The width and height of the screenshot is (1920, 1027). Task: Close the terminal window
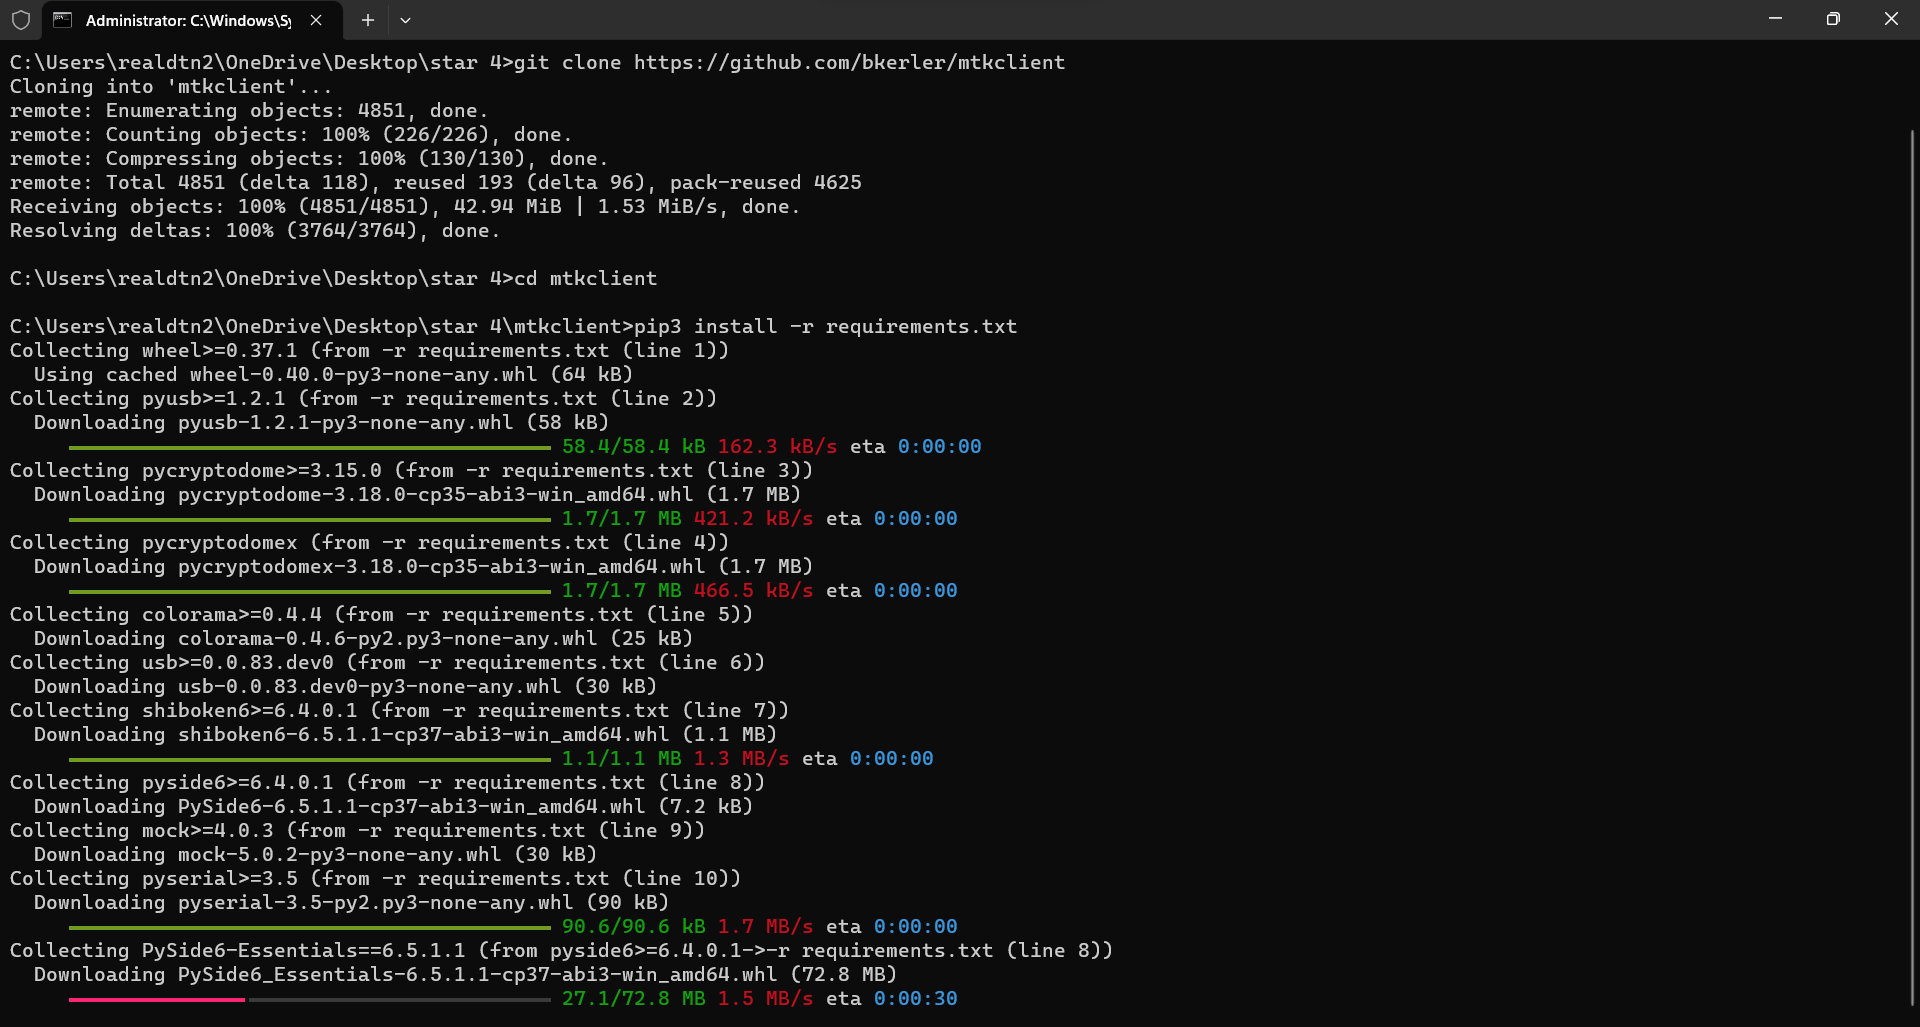click(1890, 19)
